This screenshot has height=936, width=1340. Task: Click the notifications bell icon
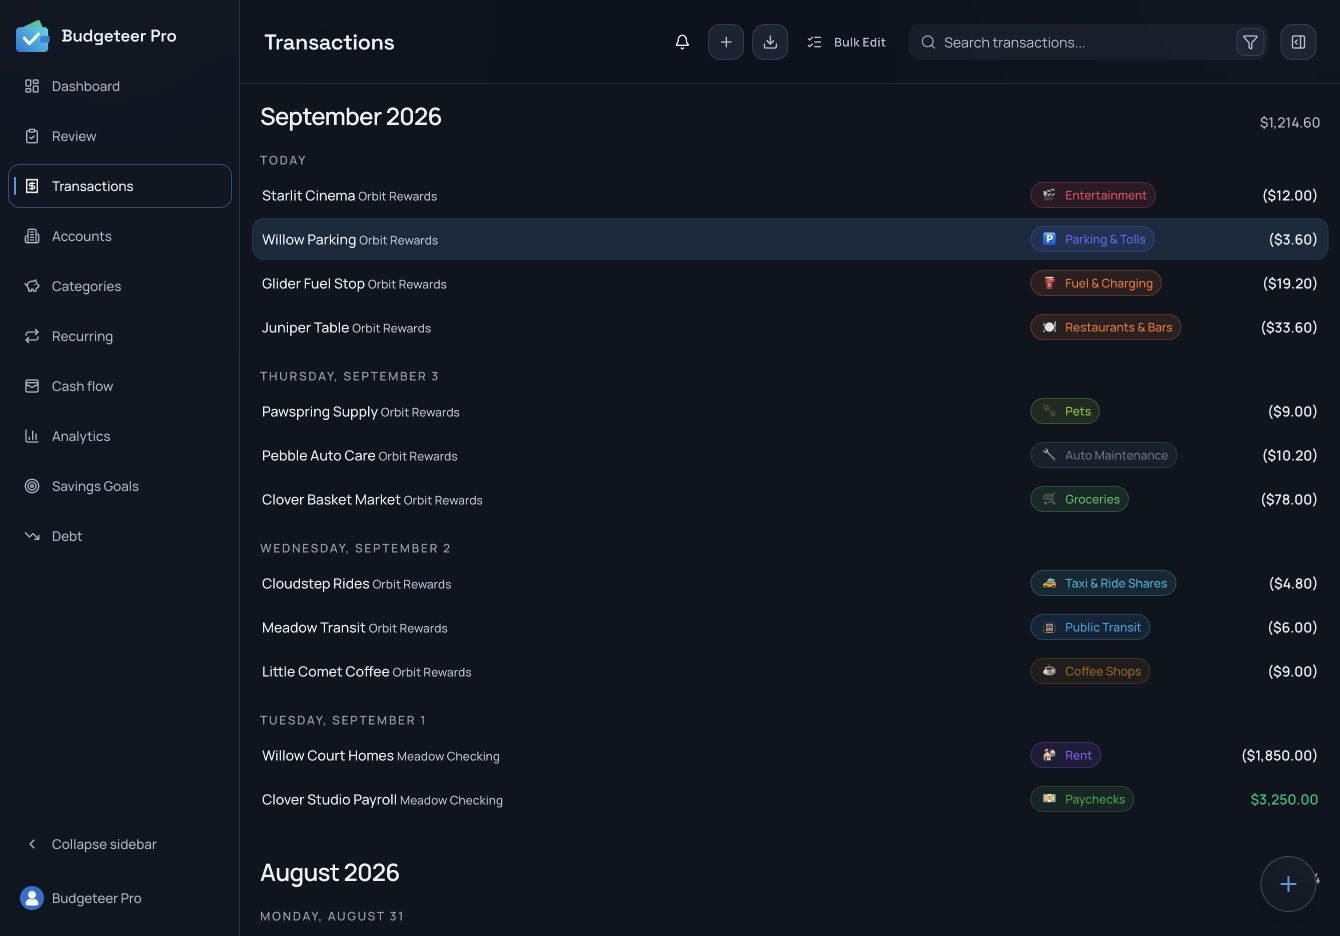(682, 42)
